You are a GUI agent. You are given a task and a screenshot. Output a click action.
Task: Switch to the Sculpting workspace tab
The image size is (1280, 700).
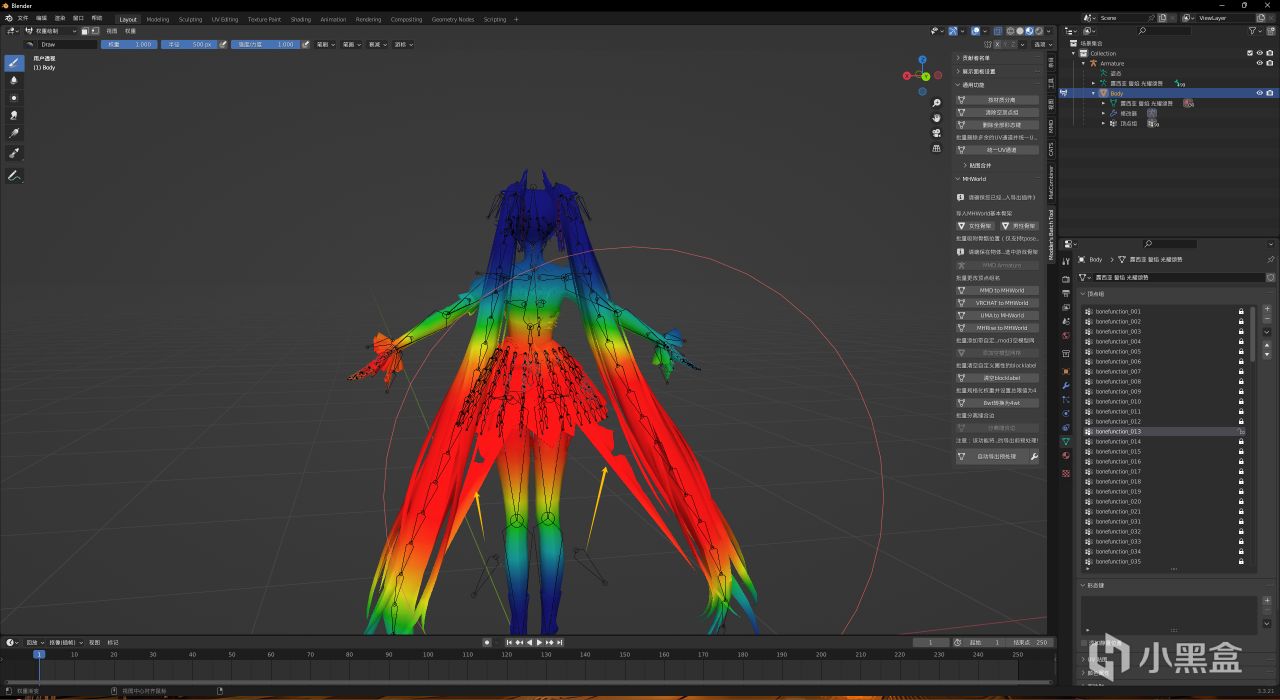pos(190,19)
